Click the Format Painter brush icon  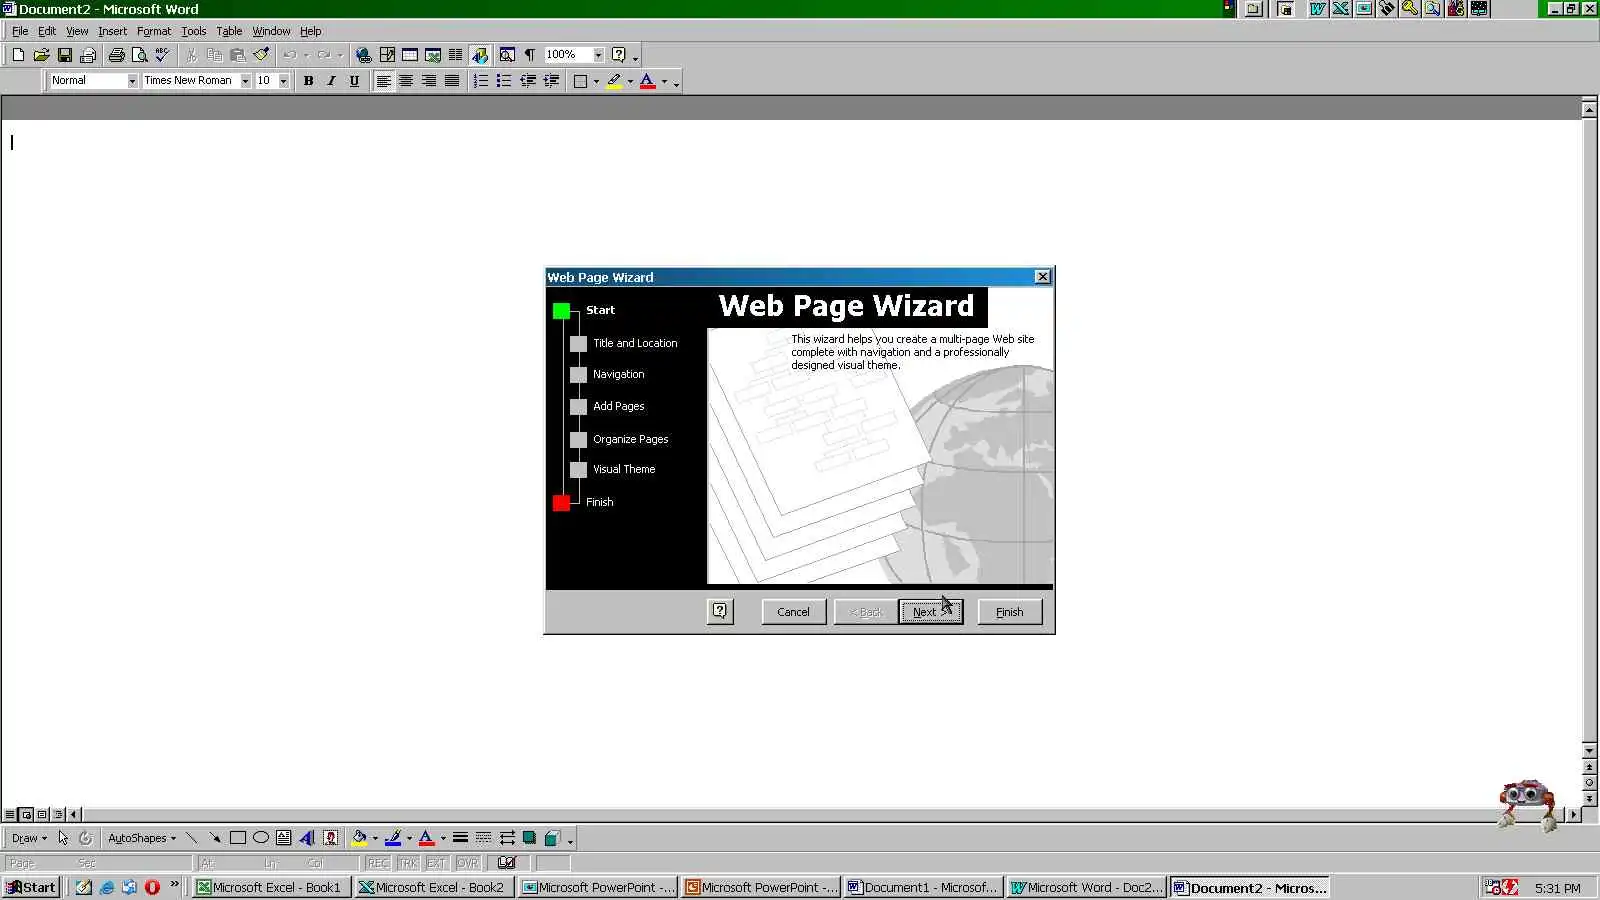[261, 55]
